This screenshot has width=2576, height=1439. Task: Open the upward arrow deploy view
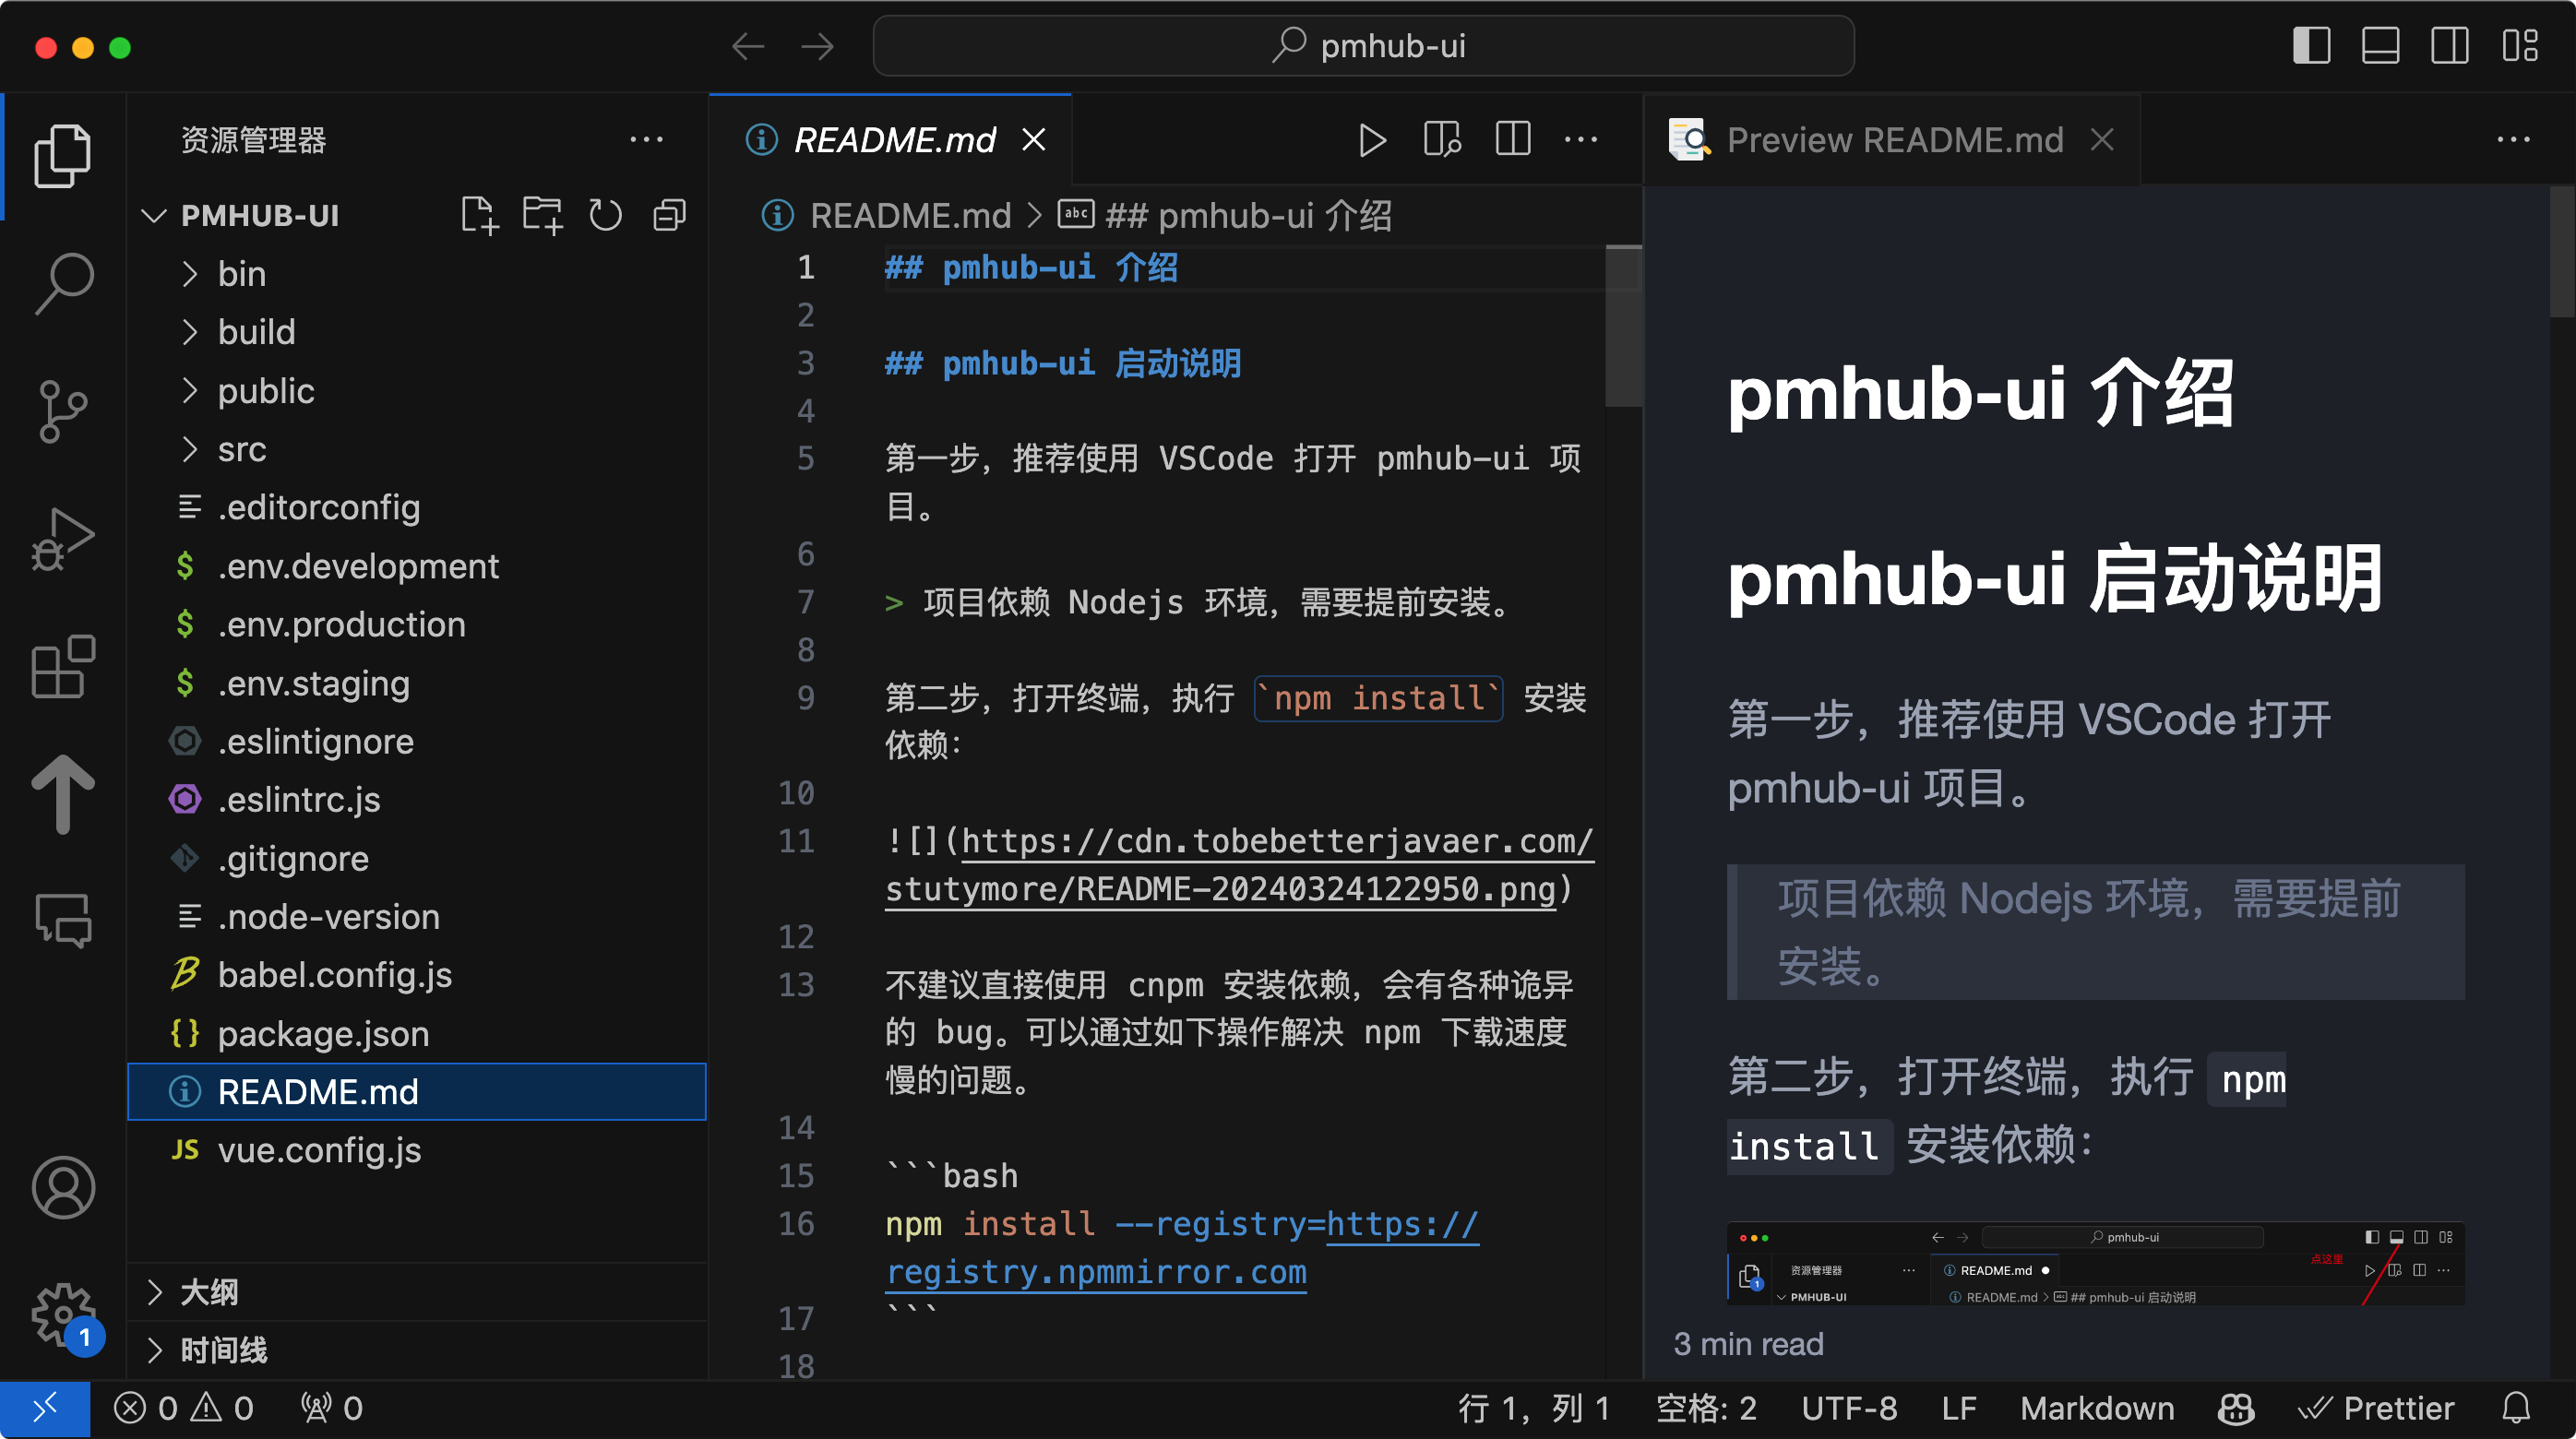tap(63, 793)
